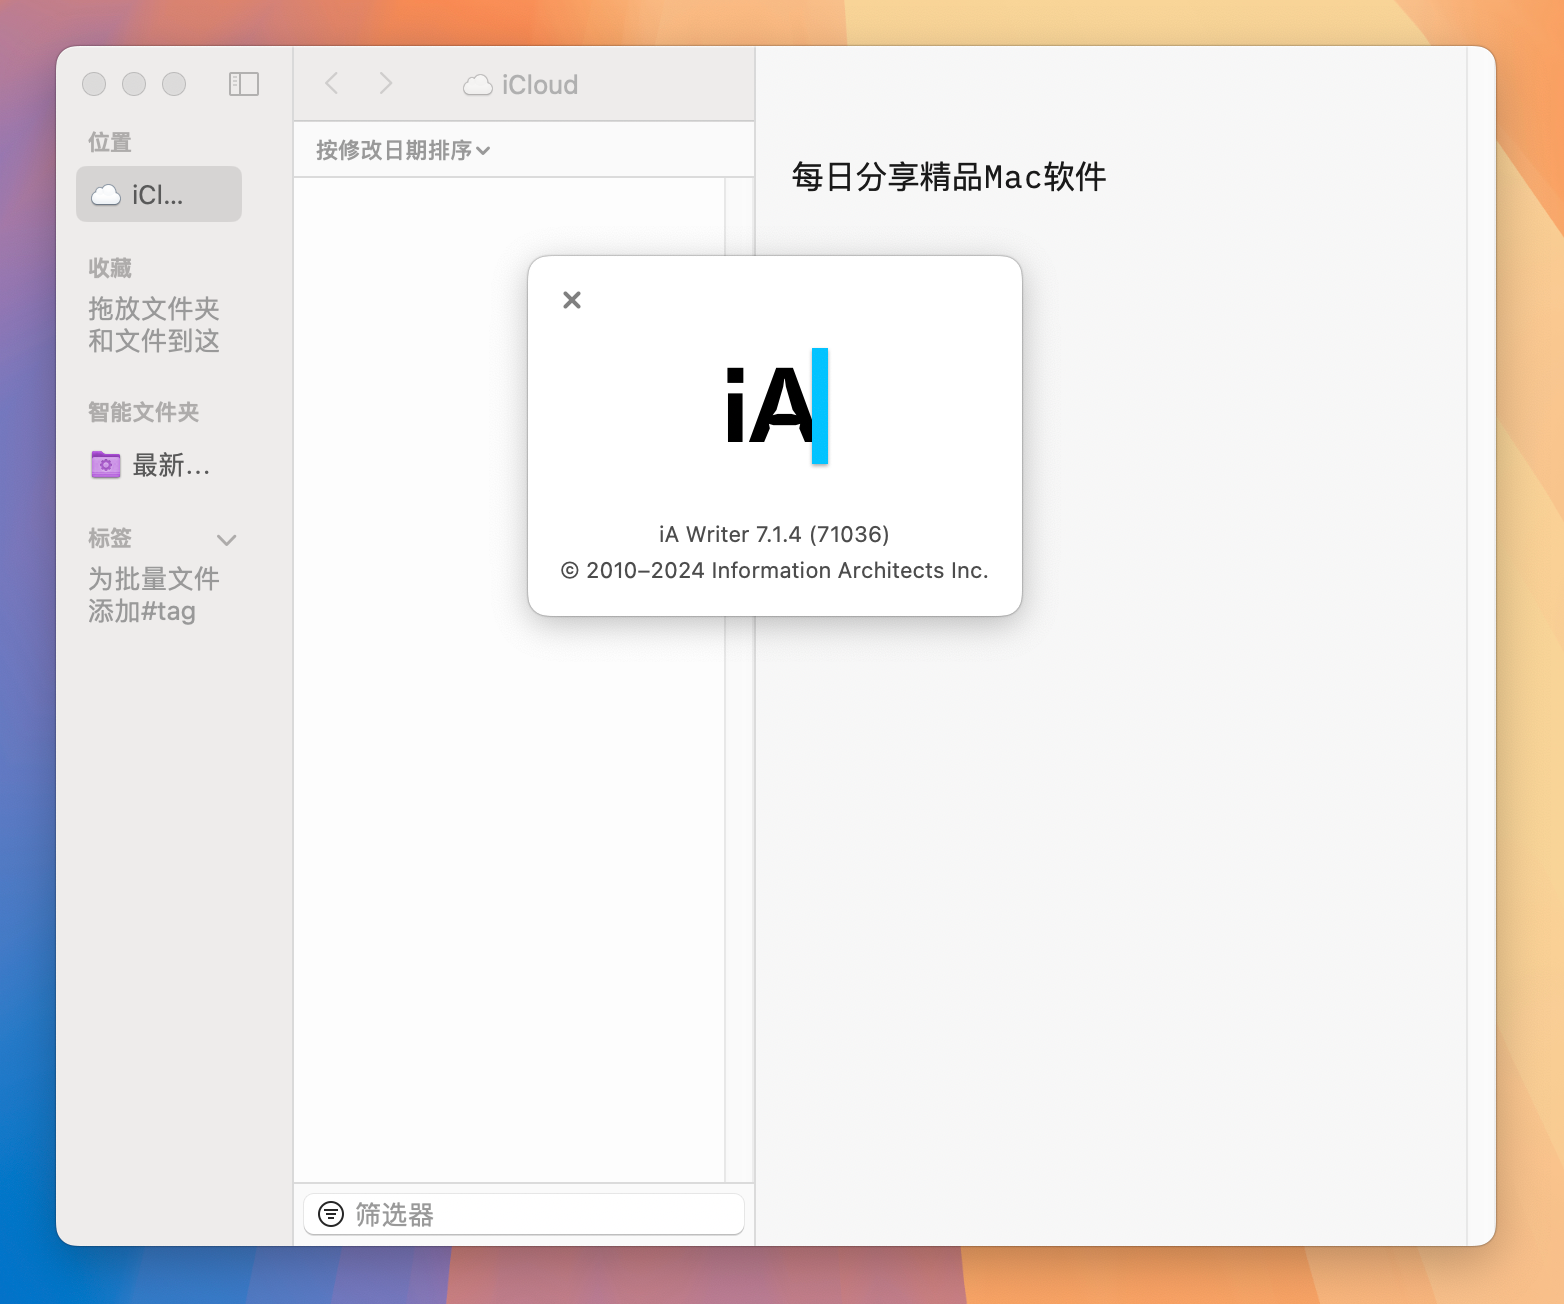Open the sort by modified date dropdown
1564x1304 pixels.
click(403, 150)
